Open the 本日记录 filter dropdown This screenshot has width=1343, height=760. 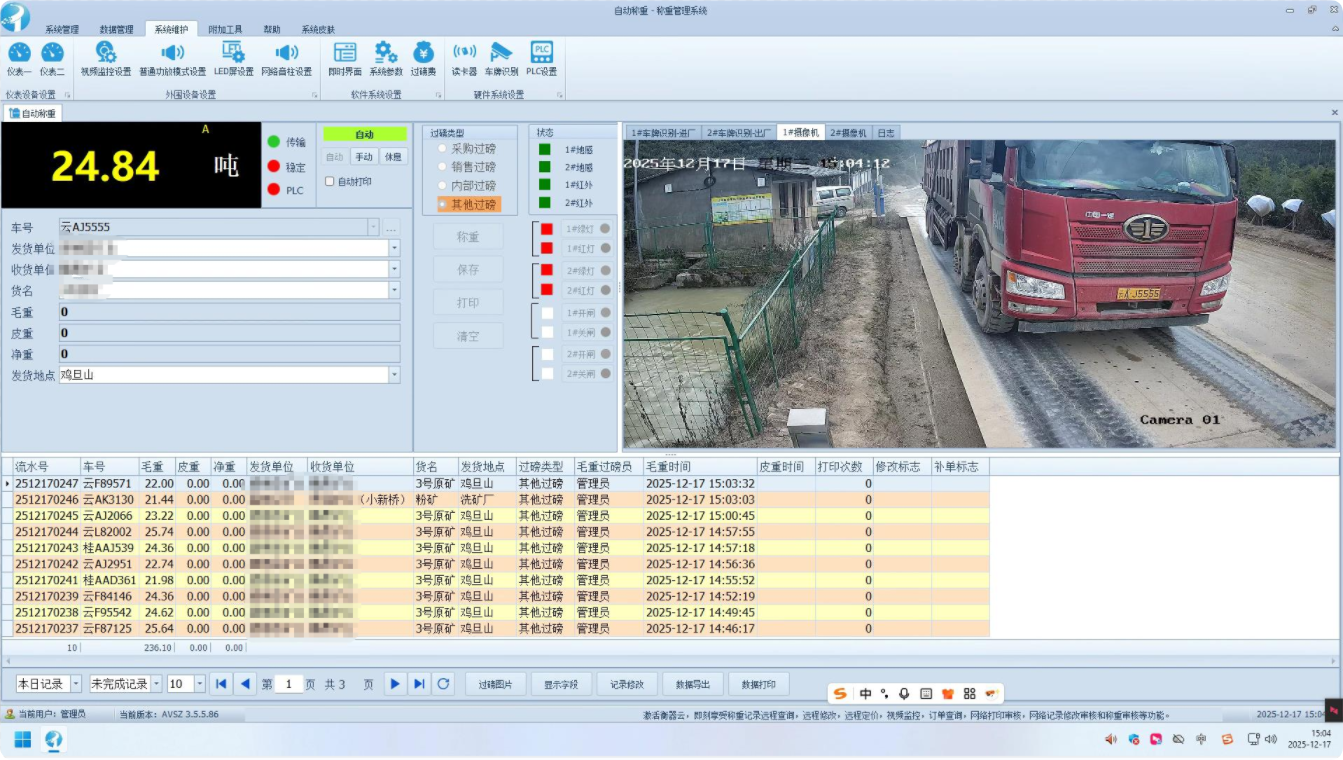(76, 684)
